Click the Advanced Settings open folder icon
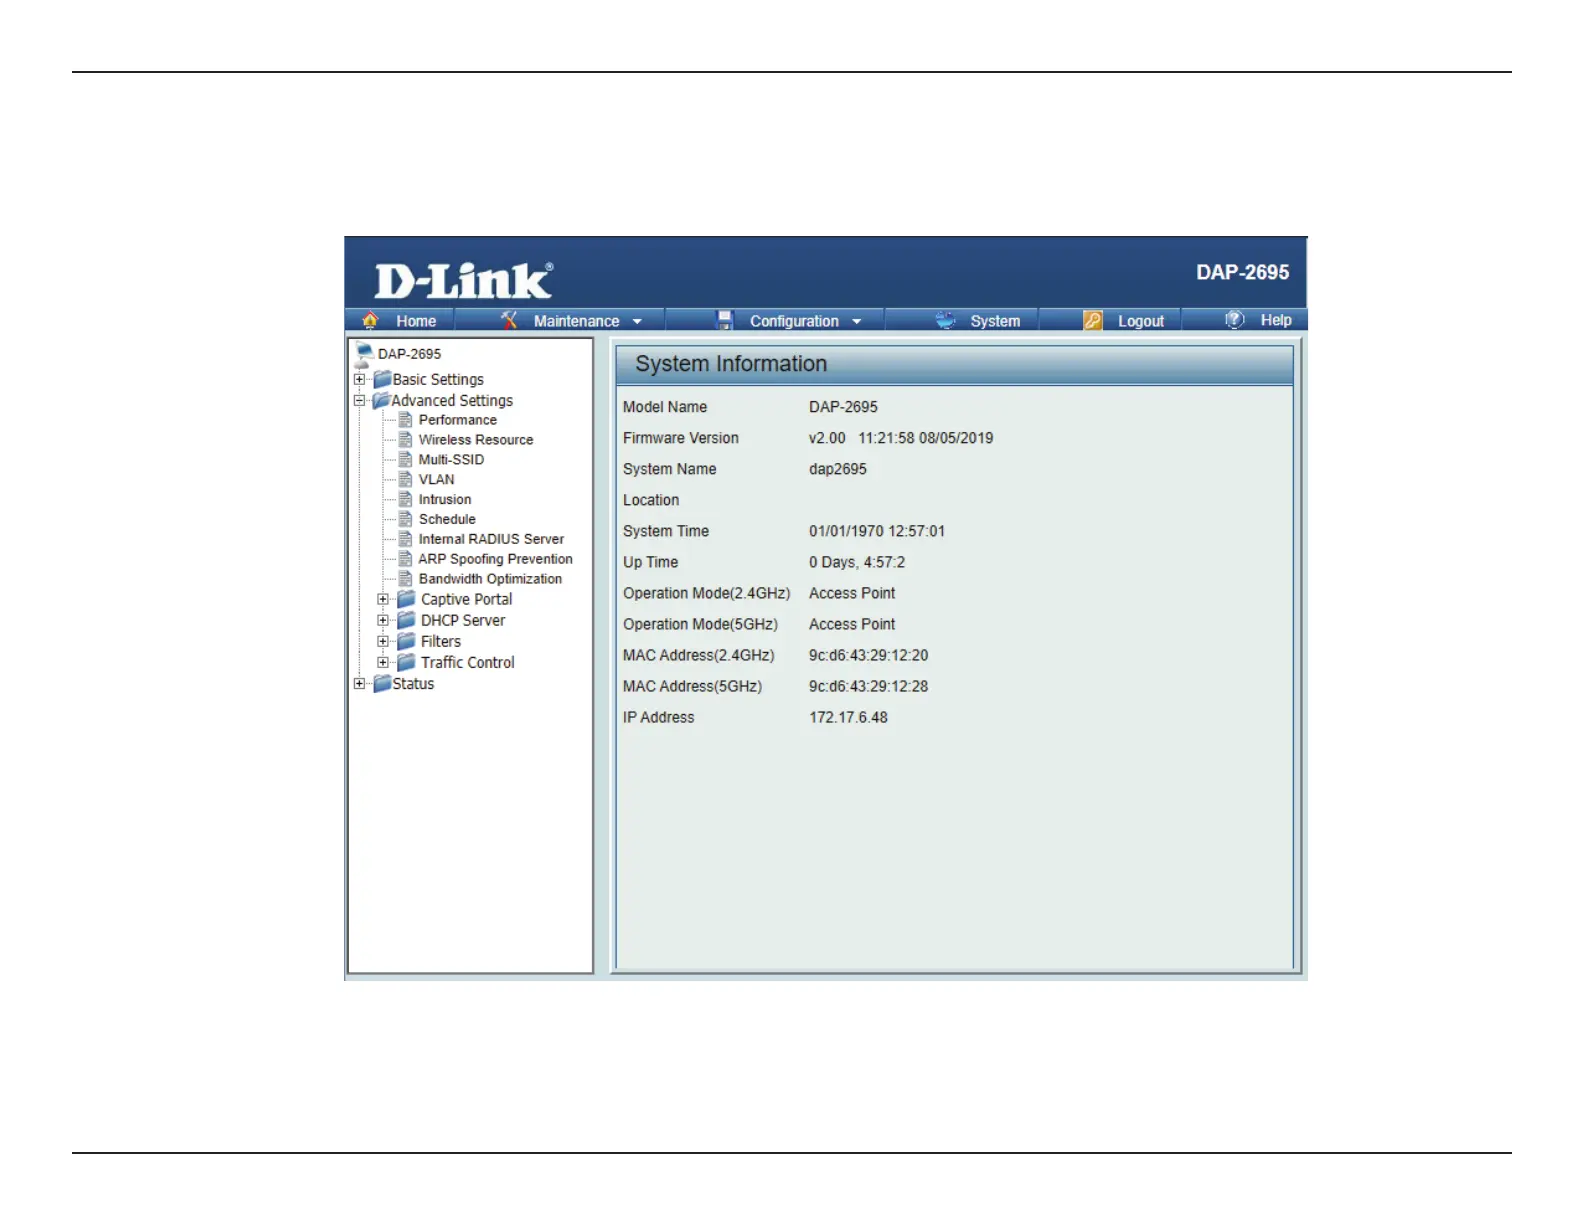This screenshot has width=1584, height=1224. 381,400
